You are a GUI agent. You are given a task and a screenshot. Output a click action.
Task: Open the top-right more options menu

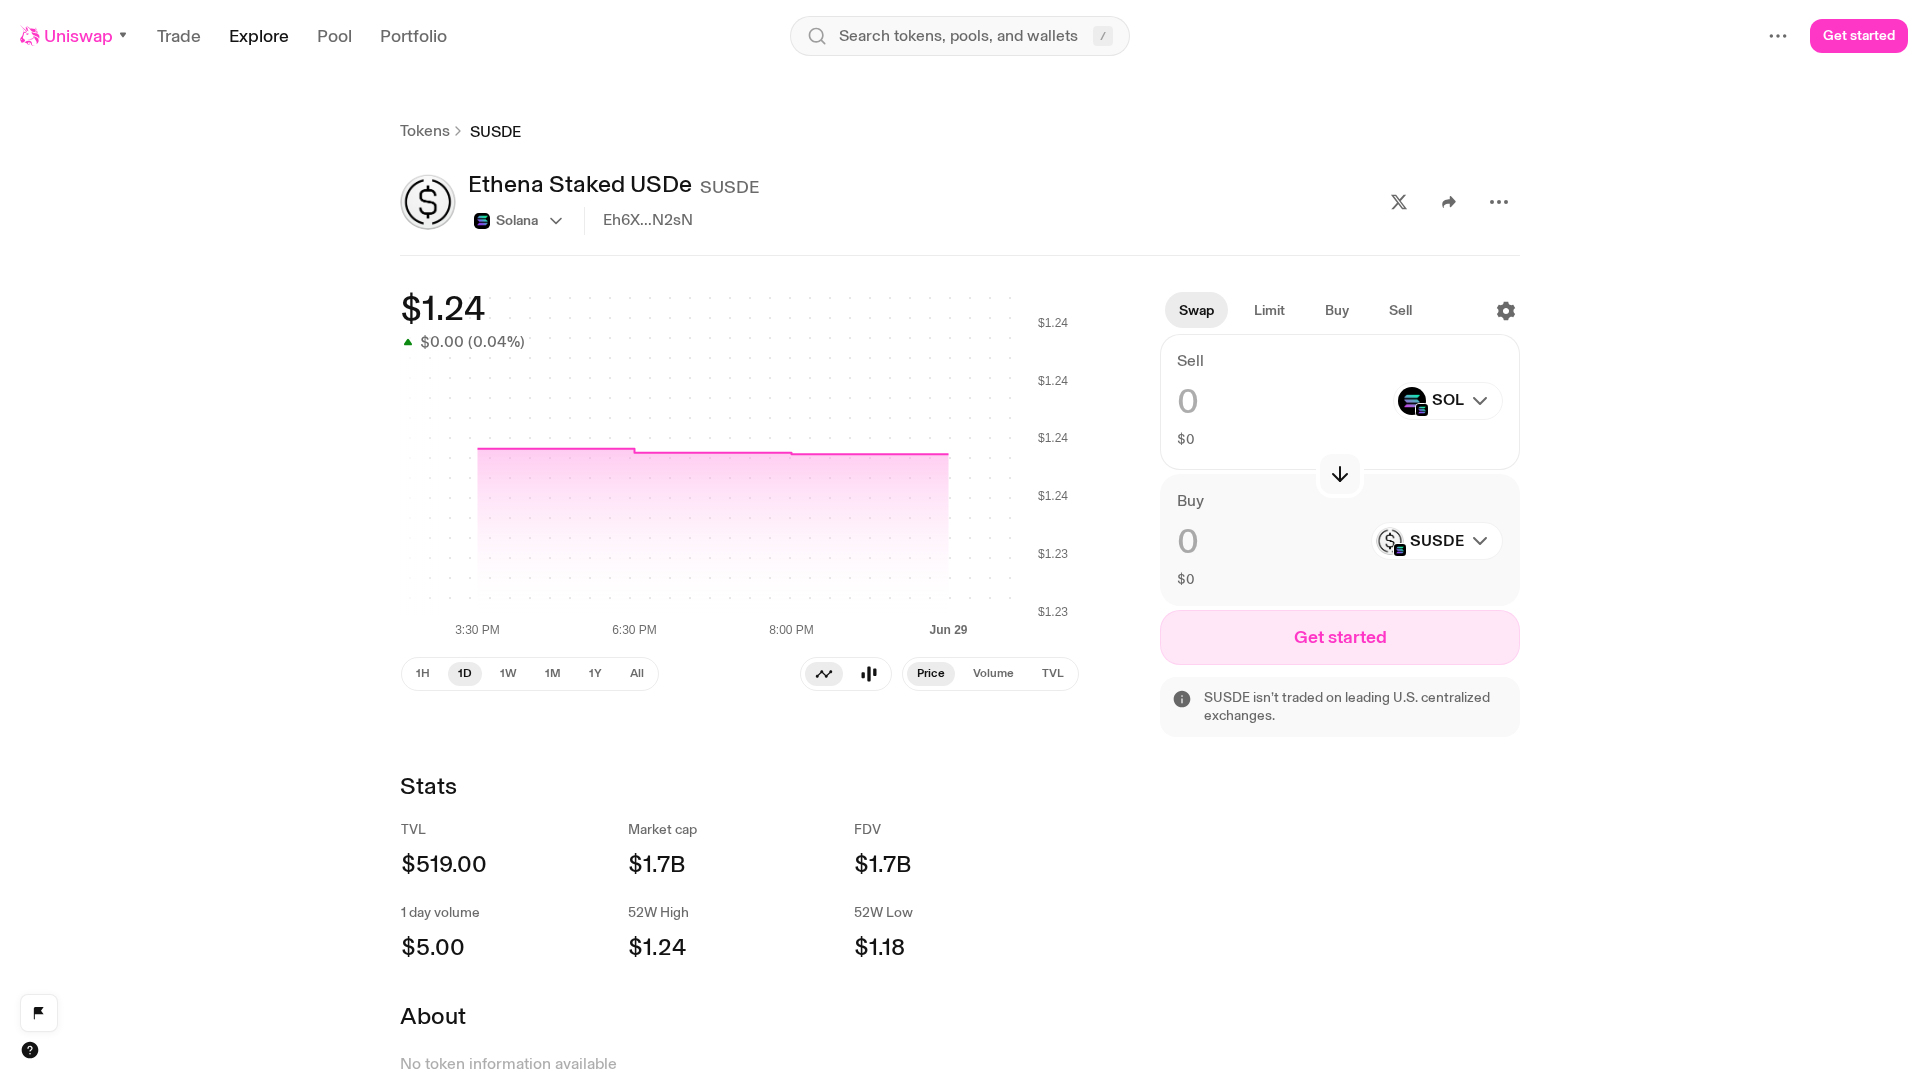pyautogui.click(x=1778, y=36)
